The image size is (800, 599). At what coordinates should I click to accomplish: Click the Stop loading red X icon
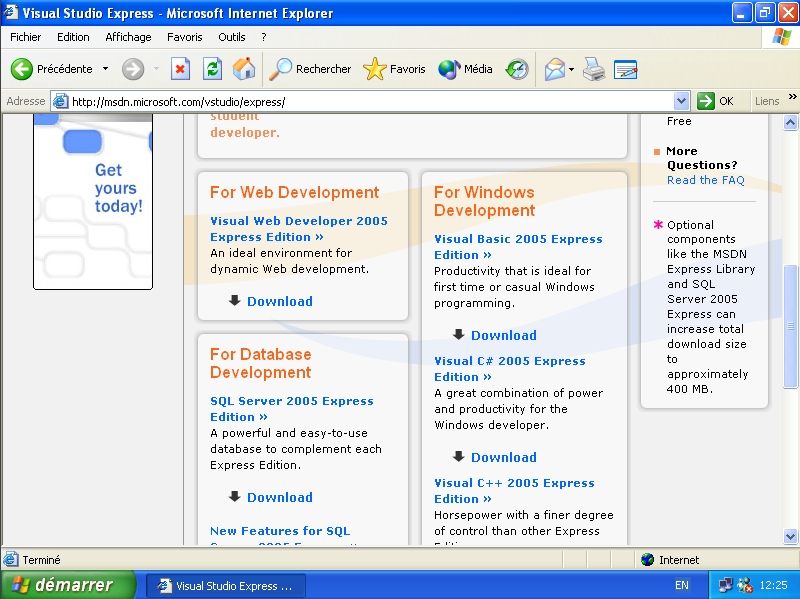tap(181, 69)
